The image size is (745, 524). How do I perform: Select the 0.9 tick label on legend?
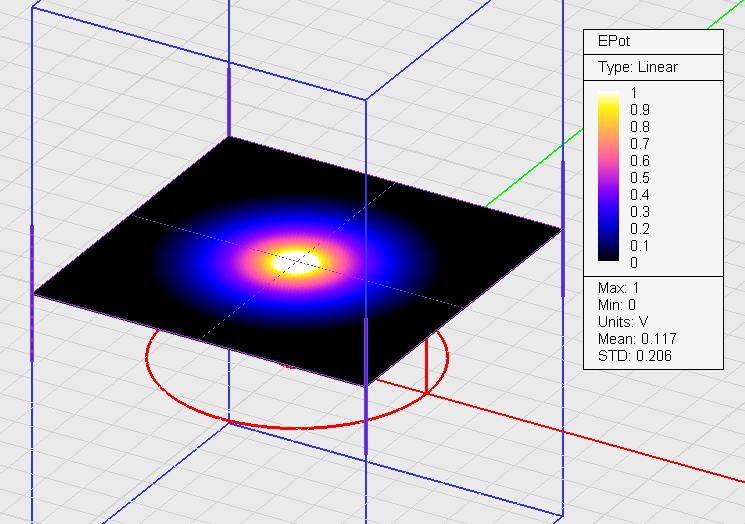pos(639,110)
